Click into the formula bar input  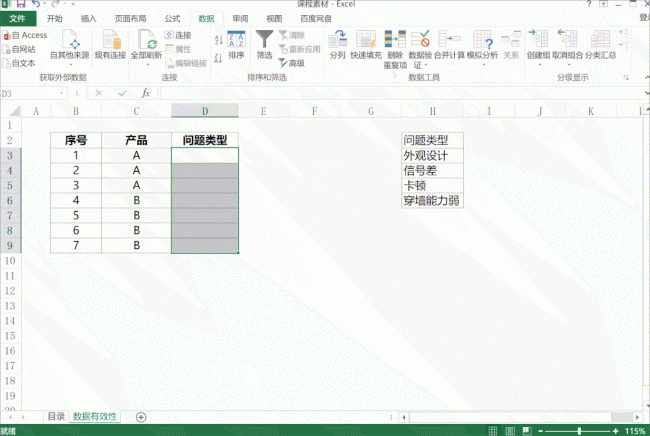coord(401,93)
